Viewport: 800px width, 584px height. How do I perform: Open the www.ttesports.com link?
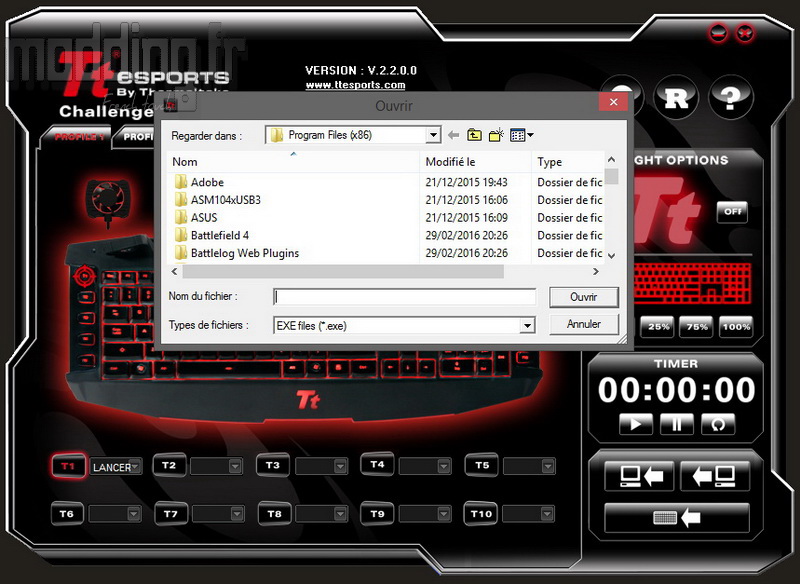point(355,85)
